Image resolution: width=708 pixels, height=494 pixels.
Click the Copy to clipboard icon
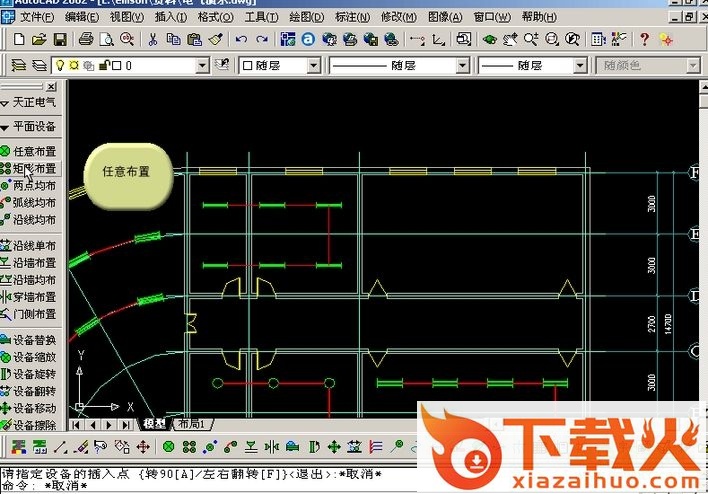pyautogui.click(x=173, y=39)
